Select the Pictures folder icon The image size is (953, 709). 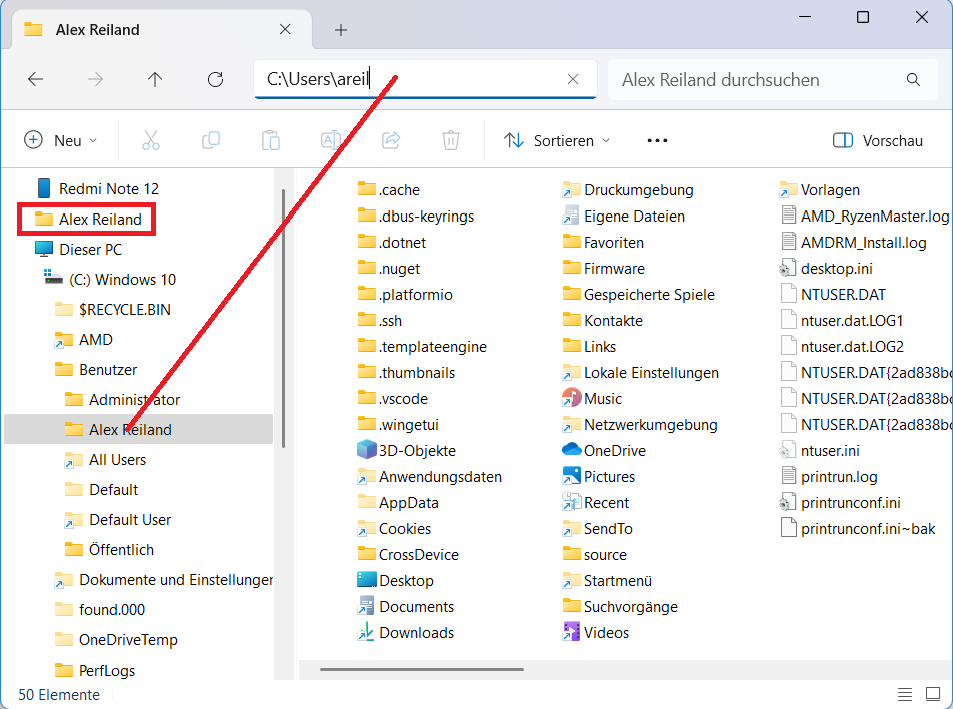click(571, 476)
